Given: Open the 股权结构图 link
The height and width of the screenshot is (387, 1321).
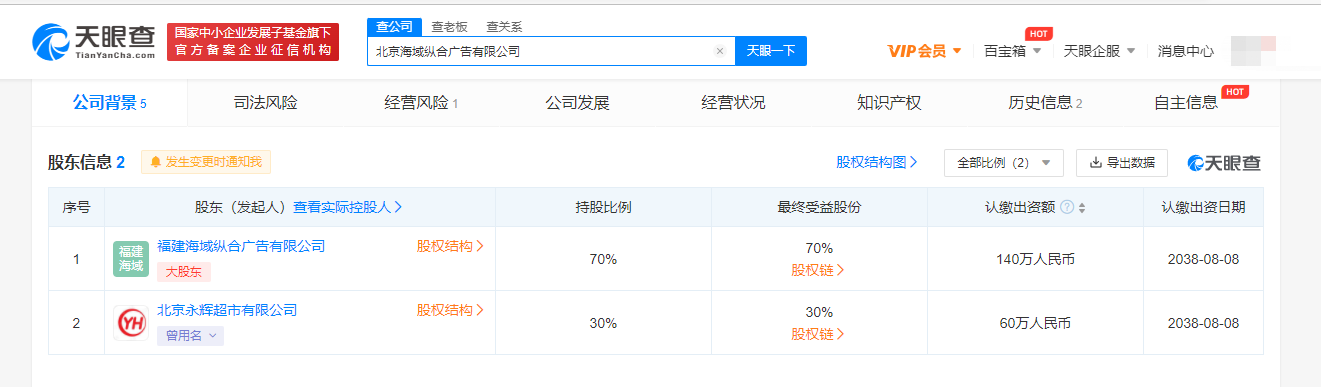Looking at the screenshot, I should pyautogui.click(x=877, y=162).
